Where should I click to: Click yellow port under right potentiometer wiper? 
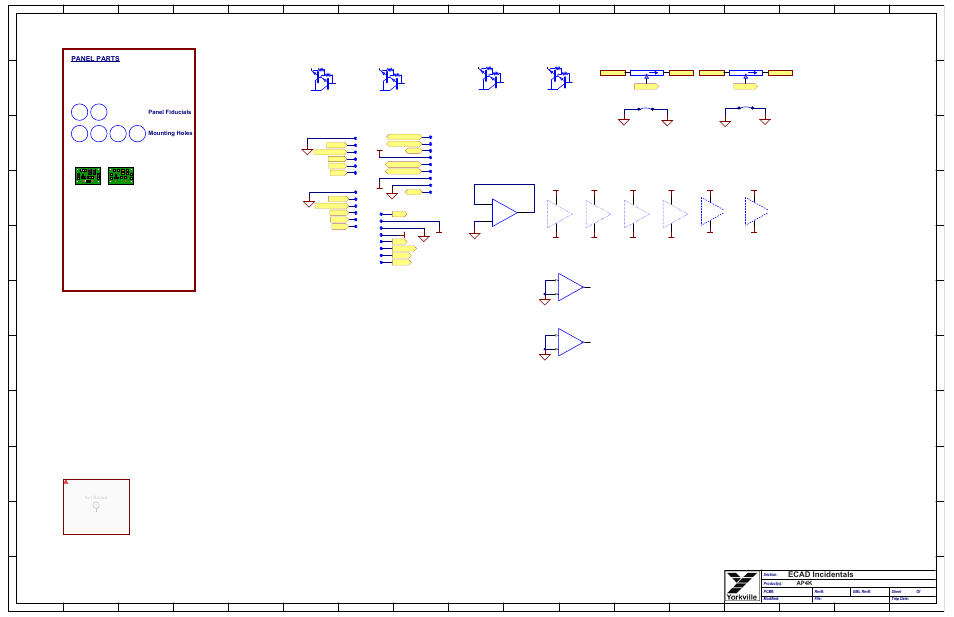745,86
